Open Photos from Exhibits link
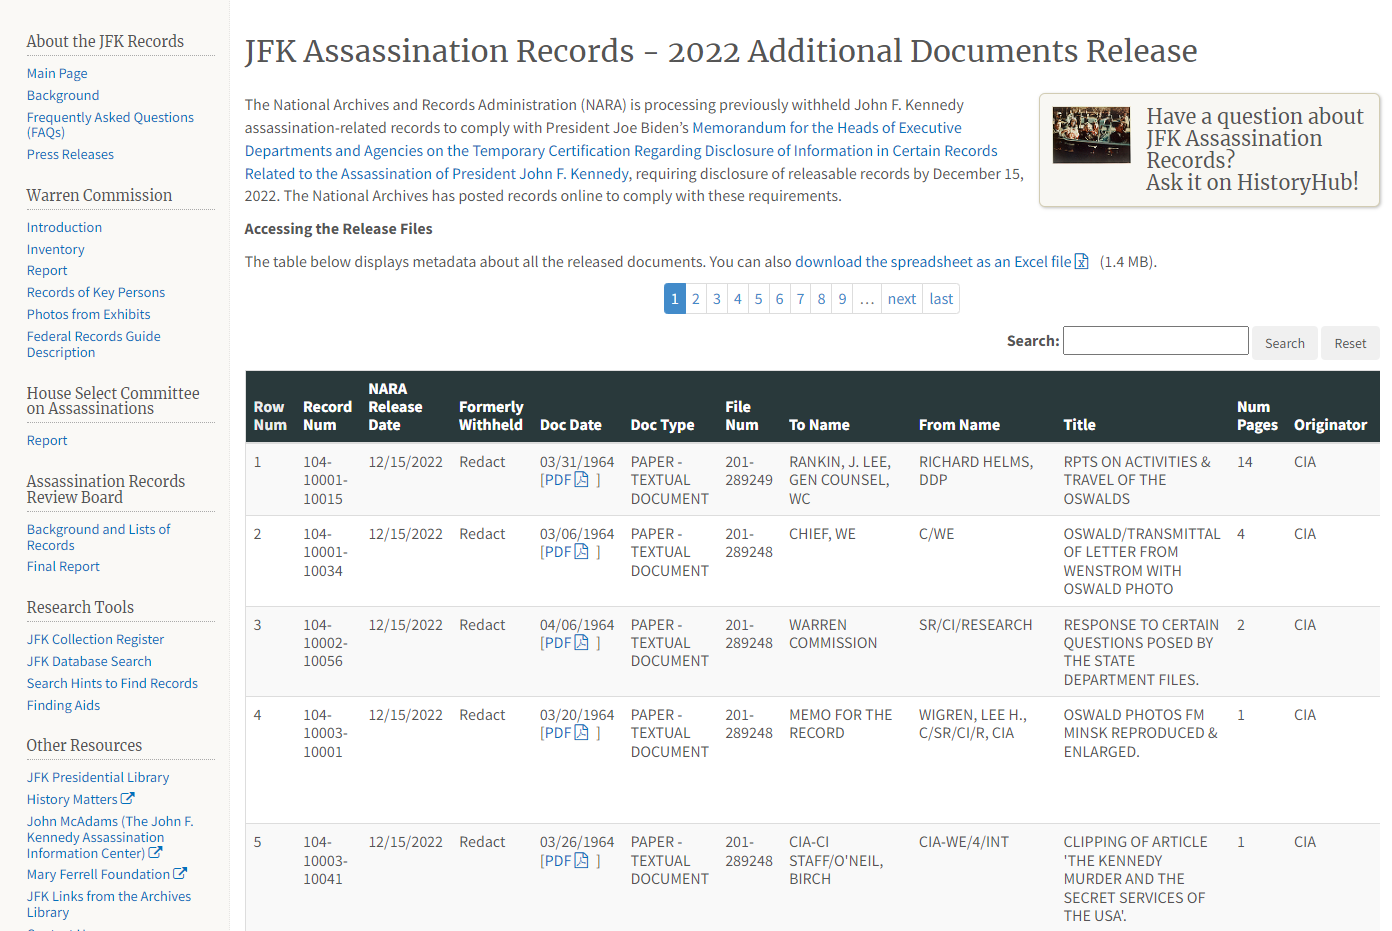Screen dimensions: 1392x931 click(88, 314)
